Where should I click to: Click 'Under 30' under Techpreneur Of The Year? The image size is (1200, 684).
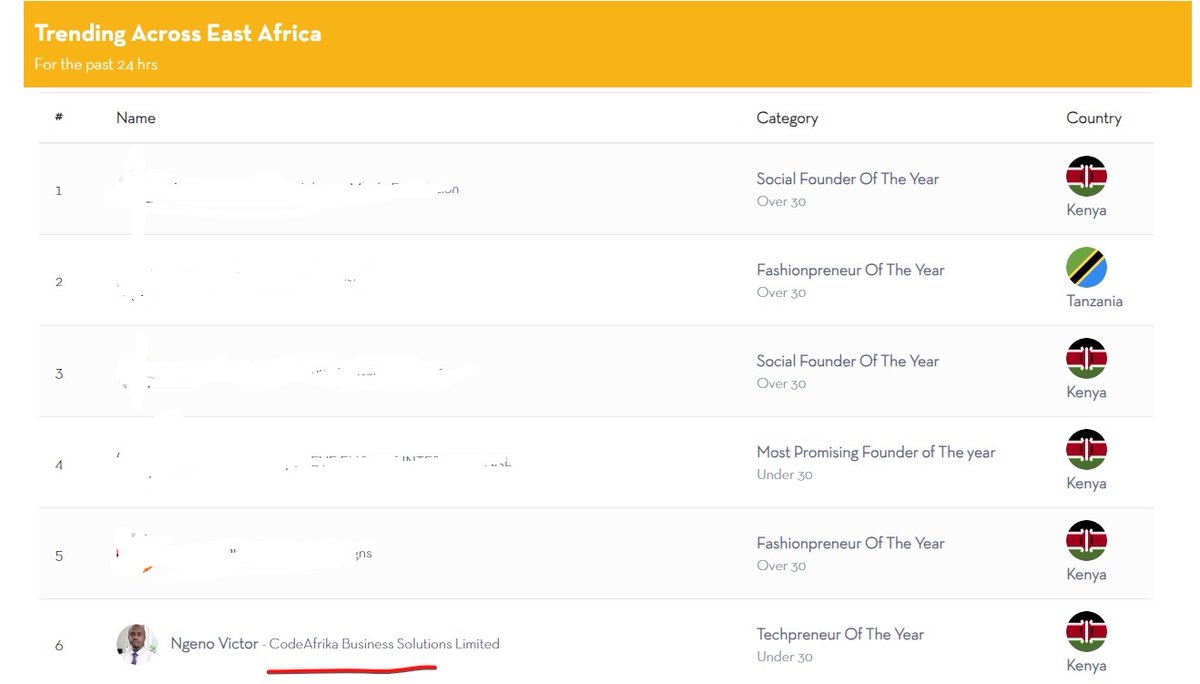(784, 657)
